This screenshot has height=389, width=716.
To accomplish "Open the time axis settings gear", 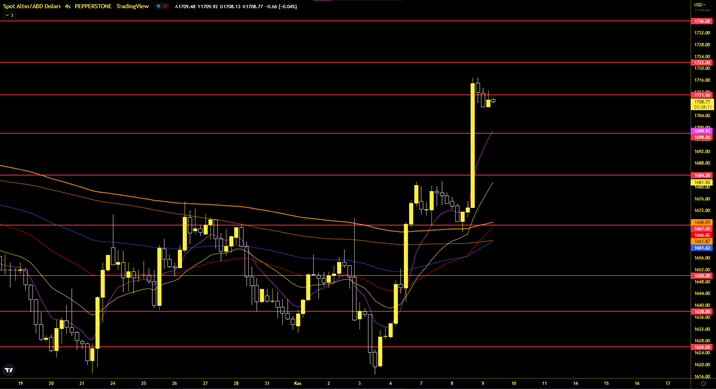I will click(703, 383).
